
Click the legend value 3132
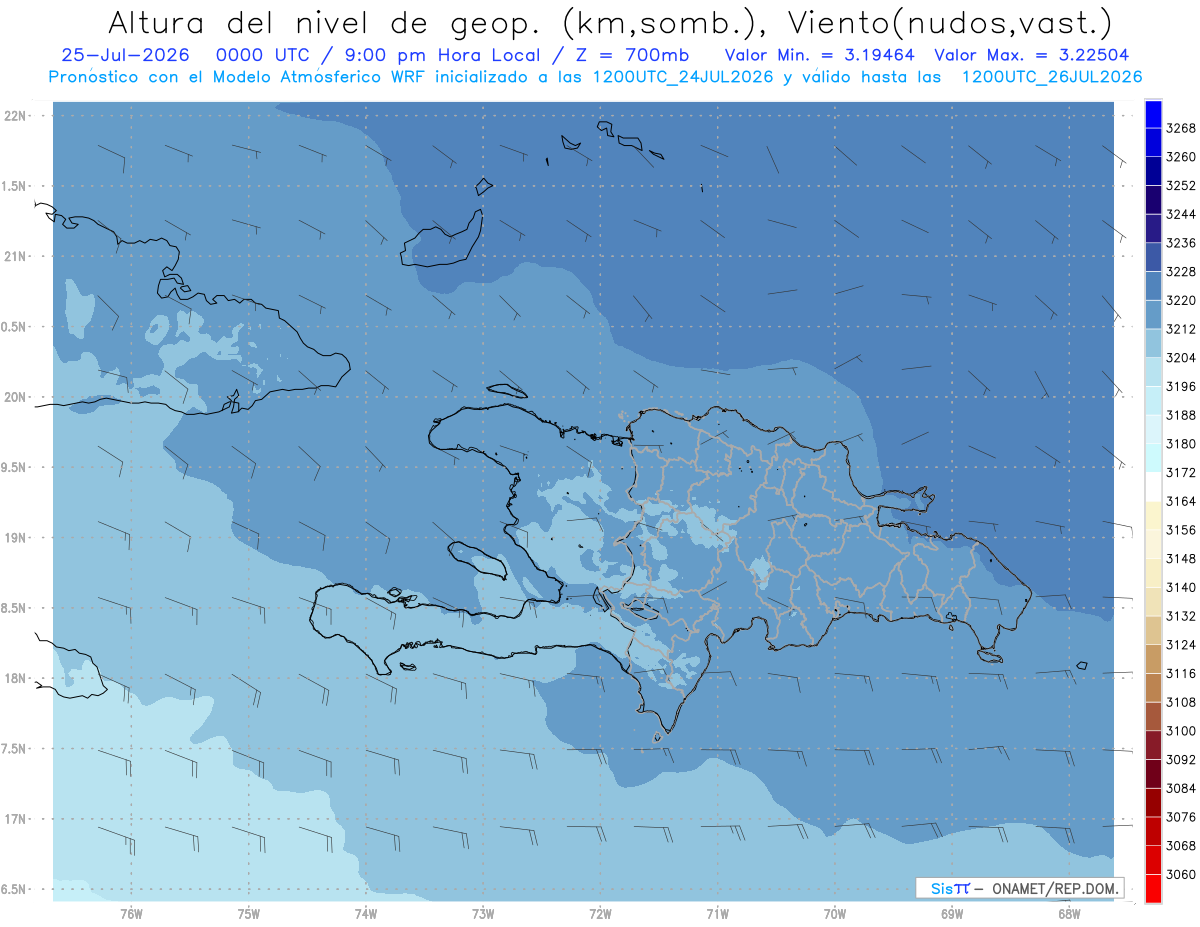(x=1181, y=616)
